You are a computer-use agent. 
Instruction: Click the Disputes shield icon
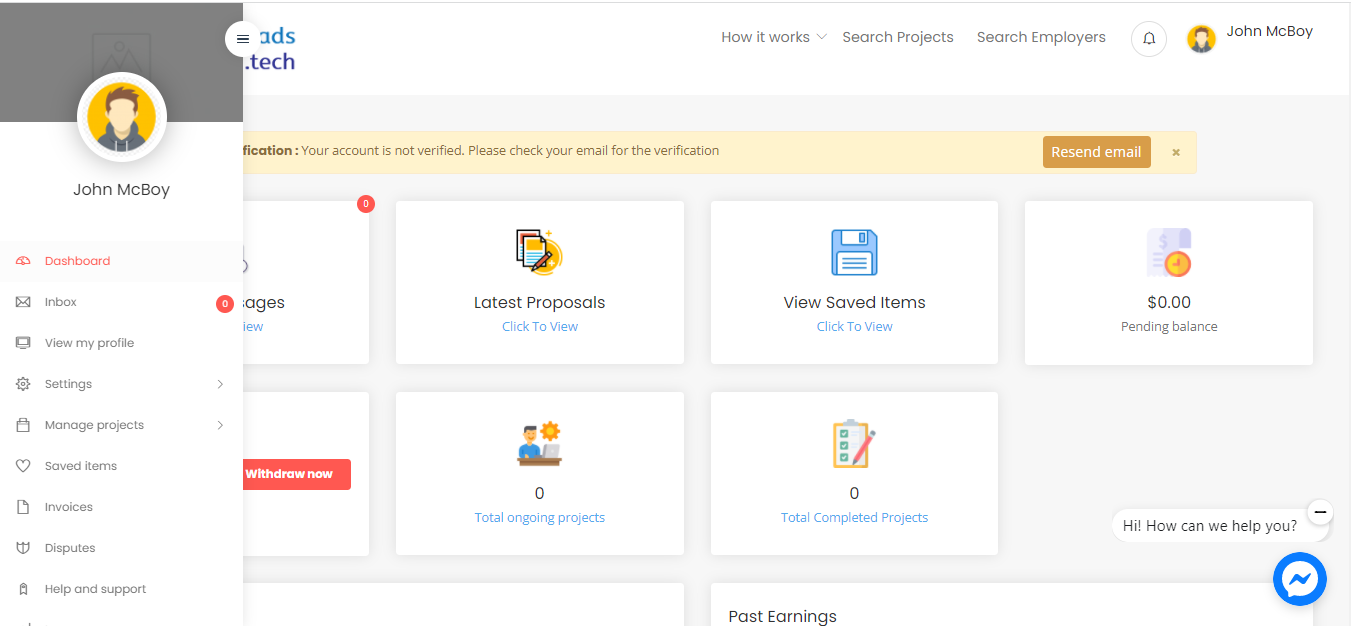(x=23, y=548)
